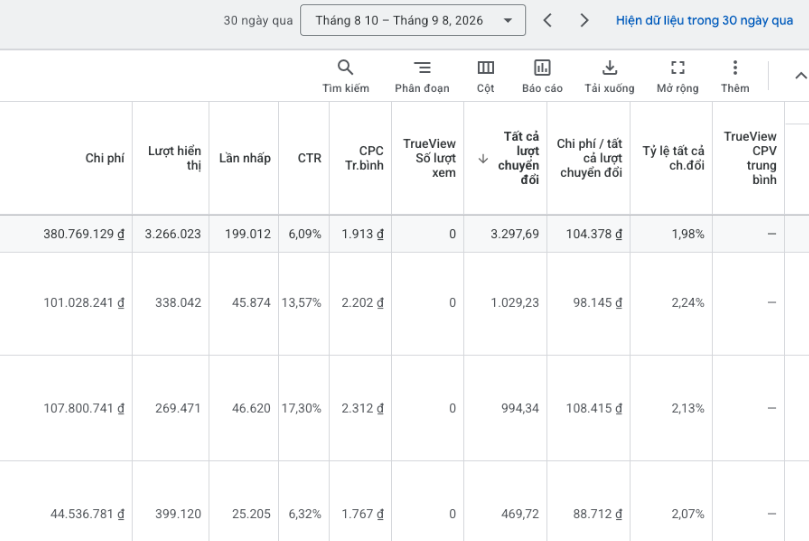
Task: Select CTR cell 13,57%
Action: pyautogui.click(x=301, y=303)
